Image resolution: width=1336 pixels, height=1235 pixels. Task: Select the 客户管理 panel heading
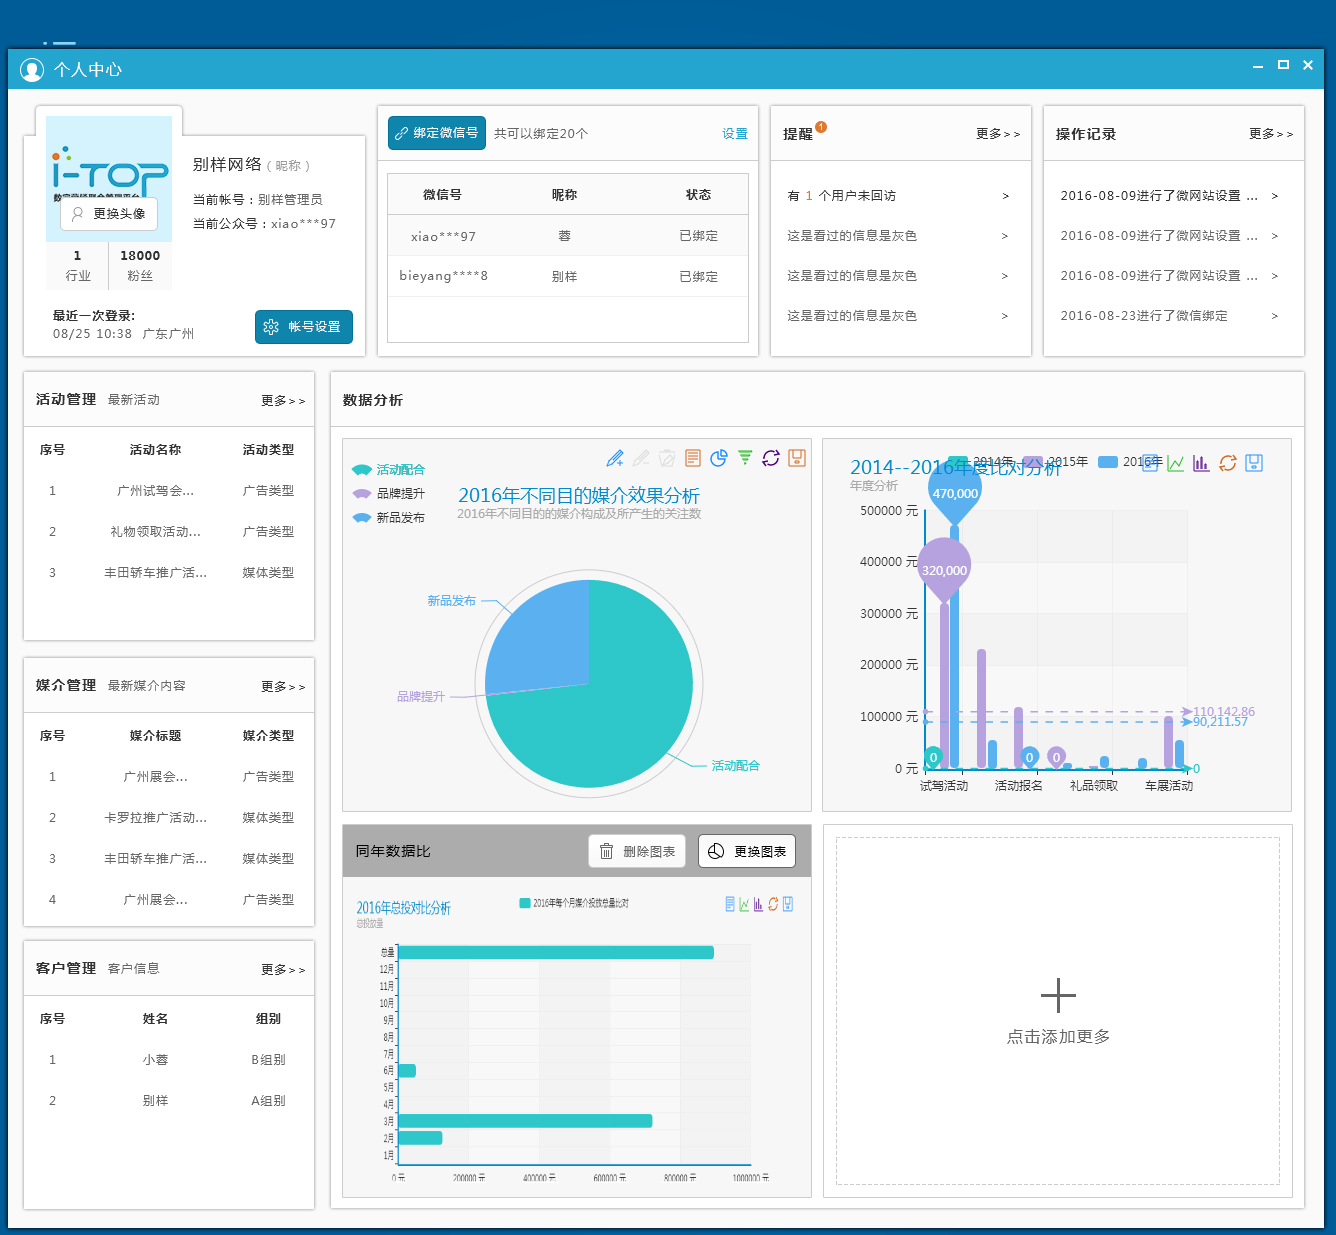(66, 968)
